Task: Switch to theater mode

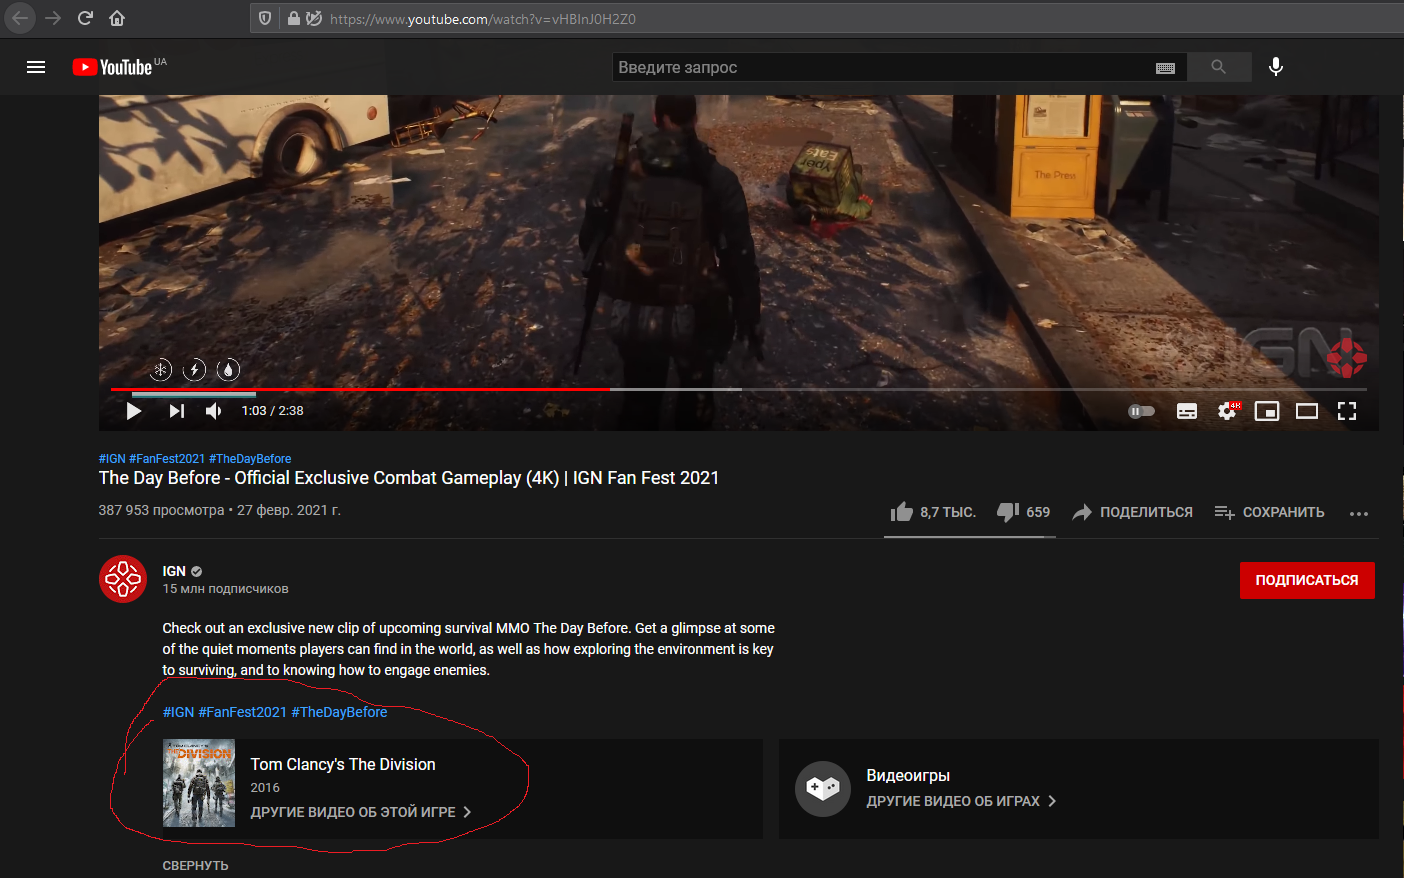Action: (x=1307, y=411)
